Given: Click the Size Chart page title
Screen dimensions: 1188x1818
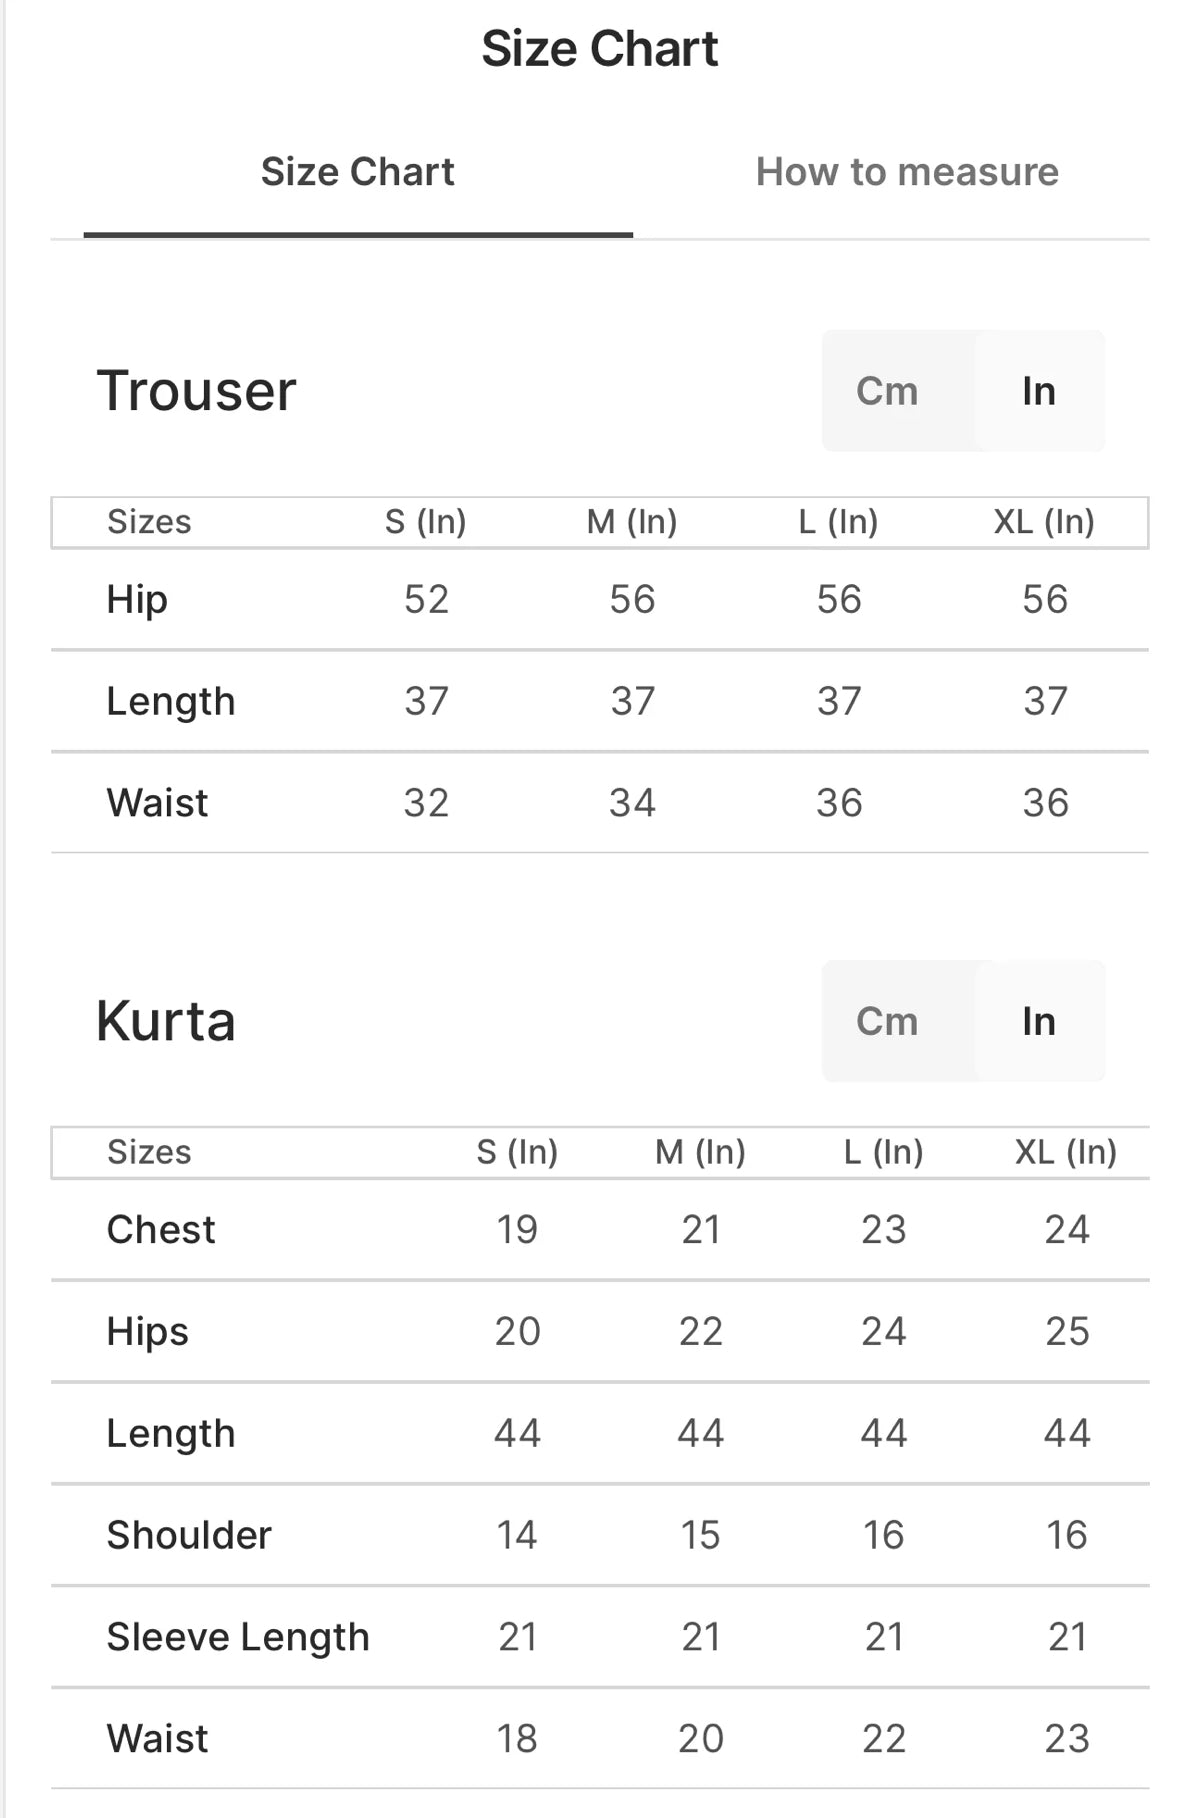Looking at the screenshot, I should coord(599,48).
